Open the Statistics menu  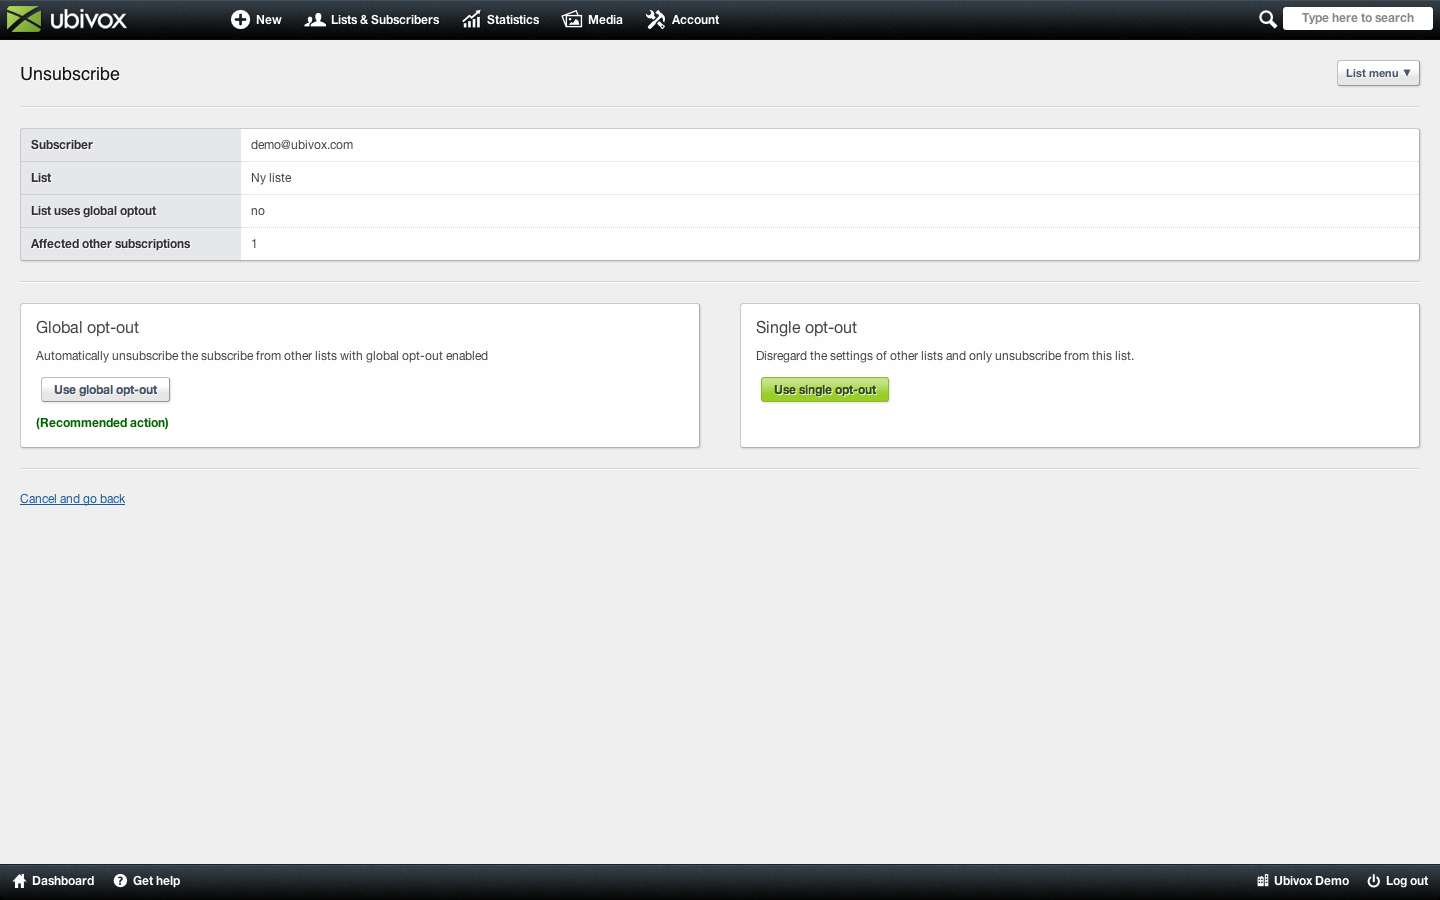pyautogui.click(x=501, y=19)
